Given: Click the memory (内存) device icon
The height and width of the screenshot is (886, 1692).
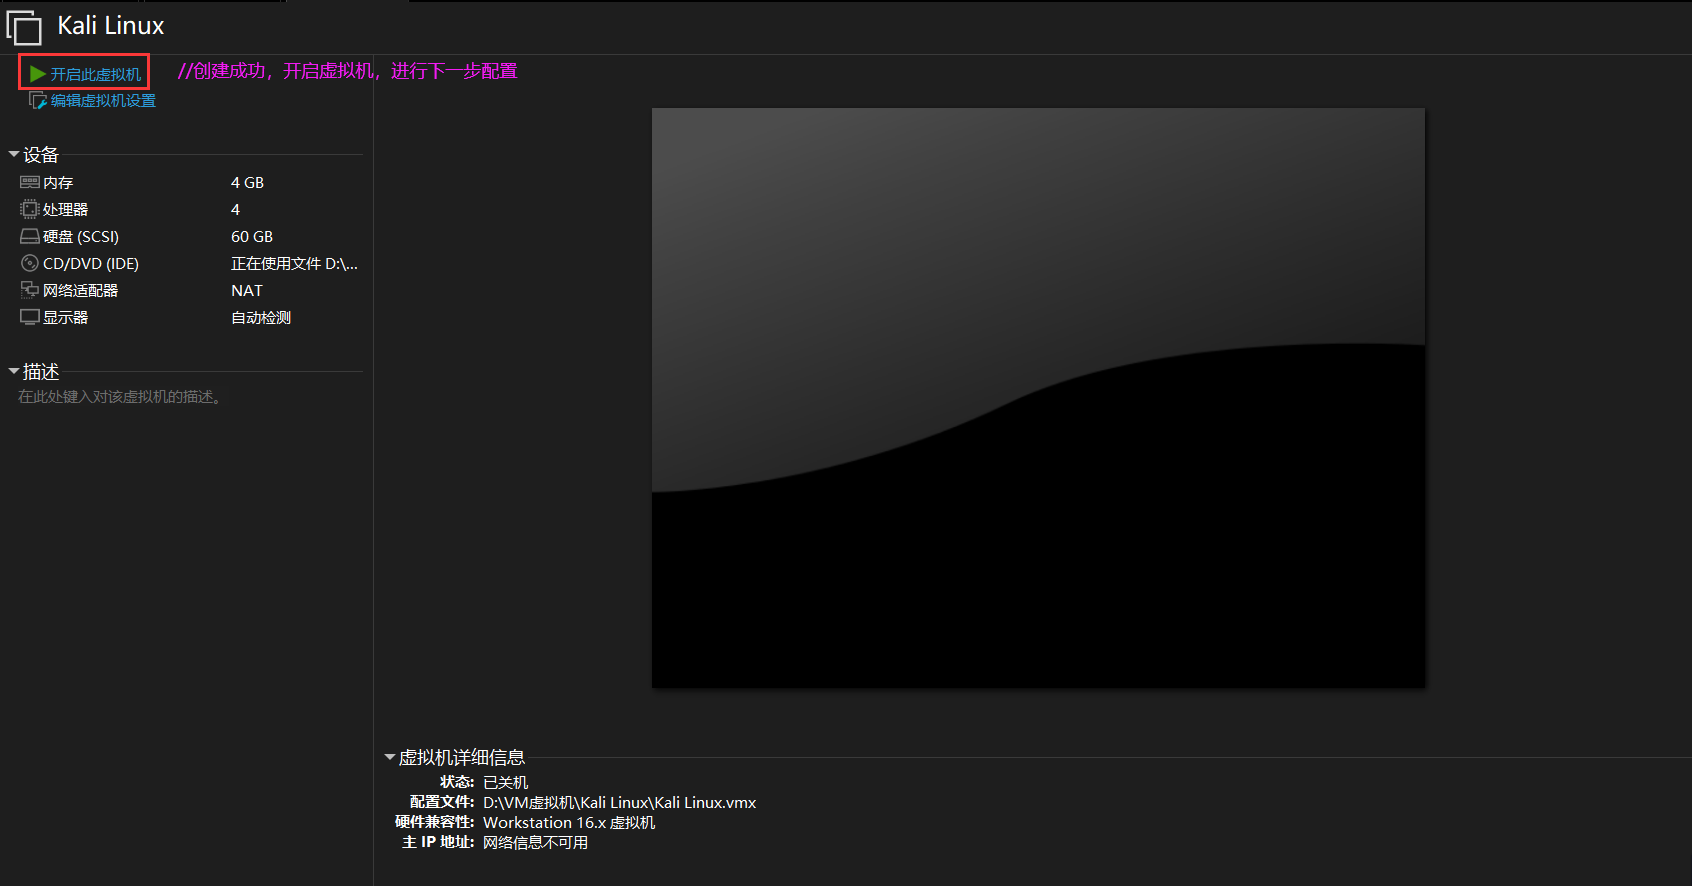Looking at the screenshot, I should (x=29, y=182).
